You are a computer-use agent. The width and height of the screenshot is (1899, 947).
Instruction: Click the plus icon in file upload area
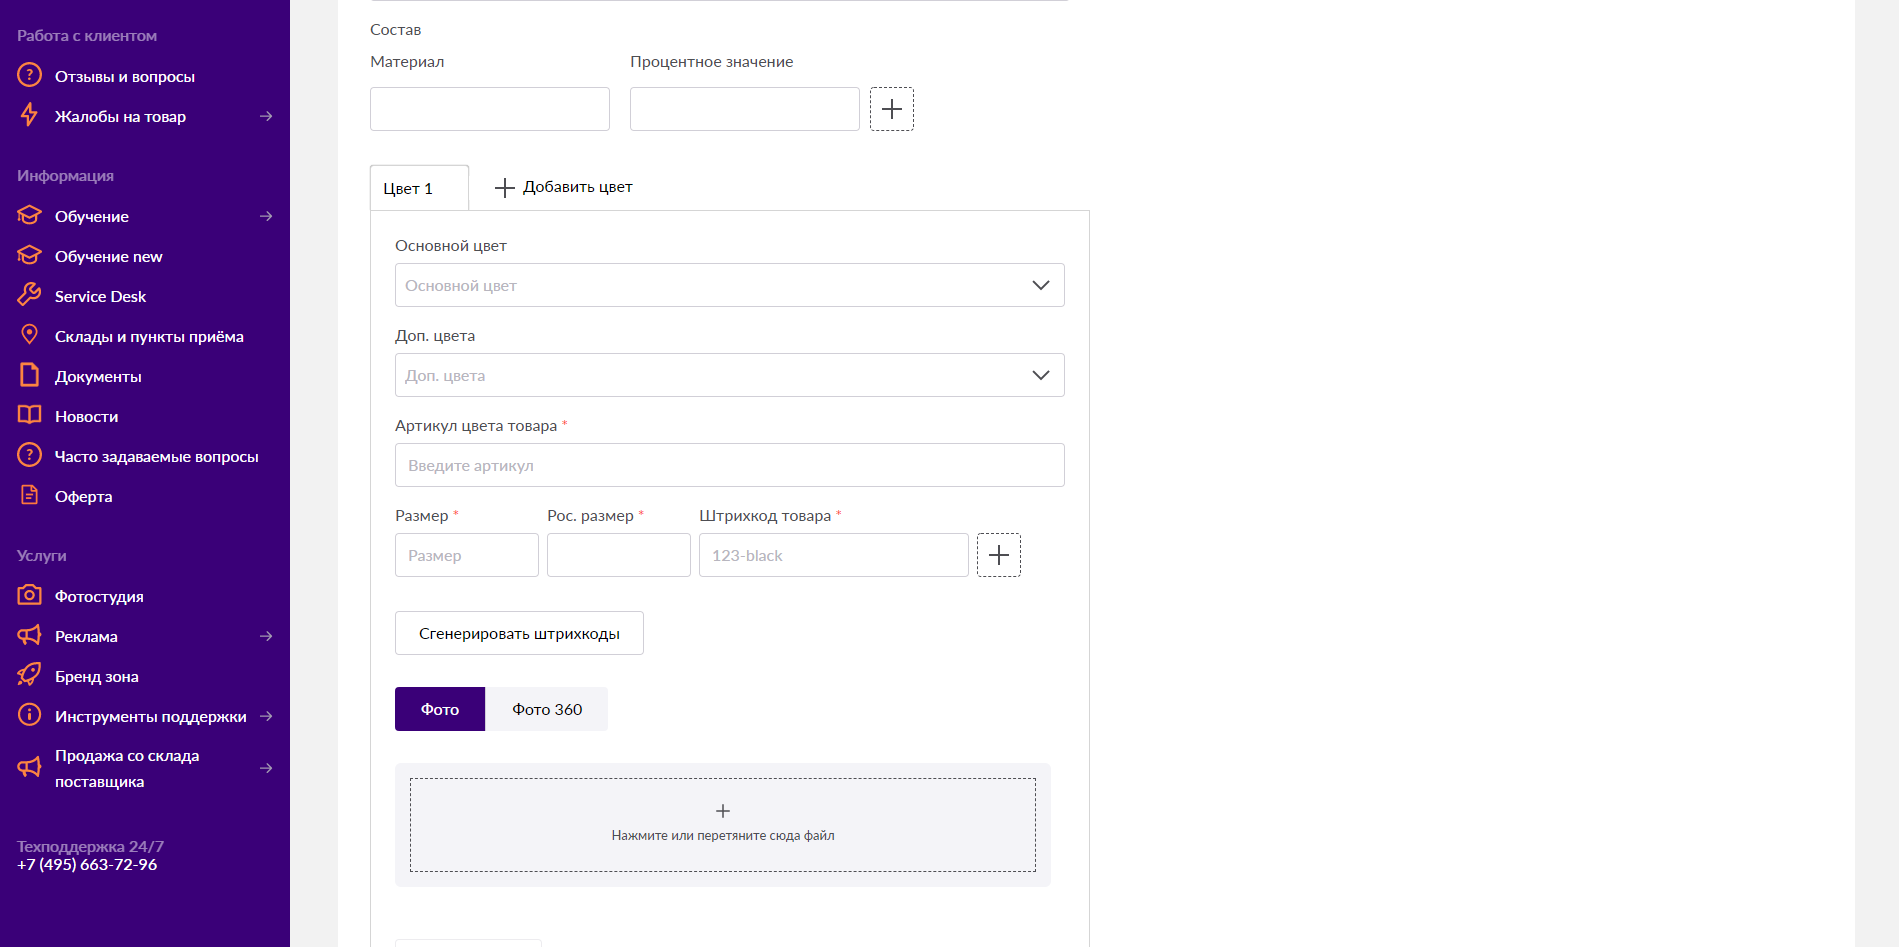coord(723,811)
